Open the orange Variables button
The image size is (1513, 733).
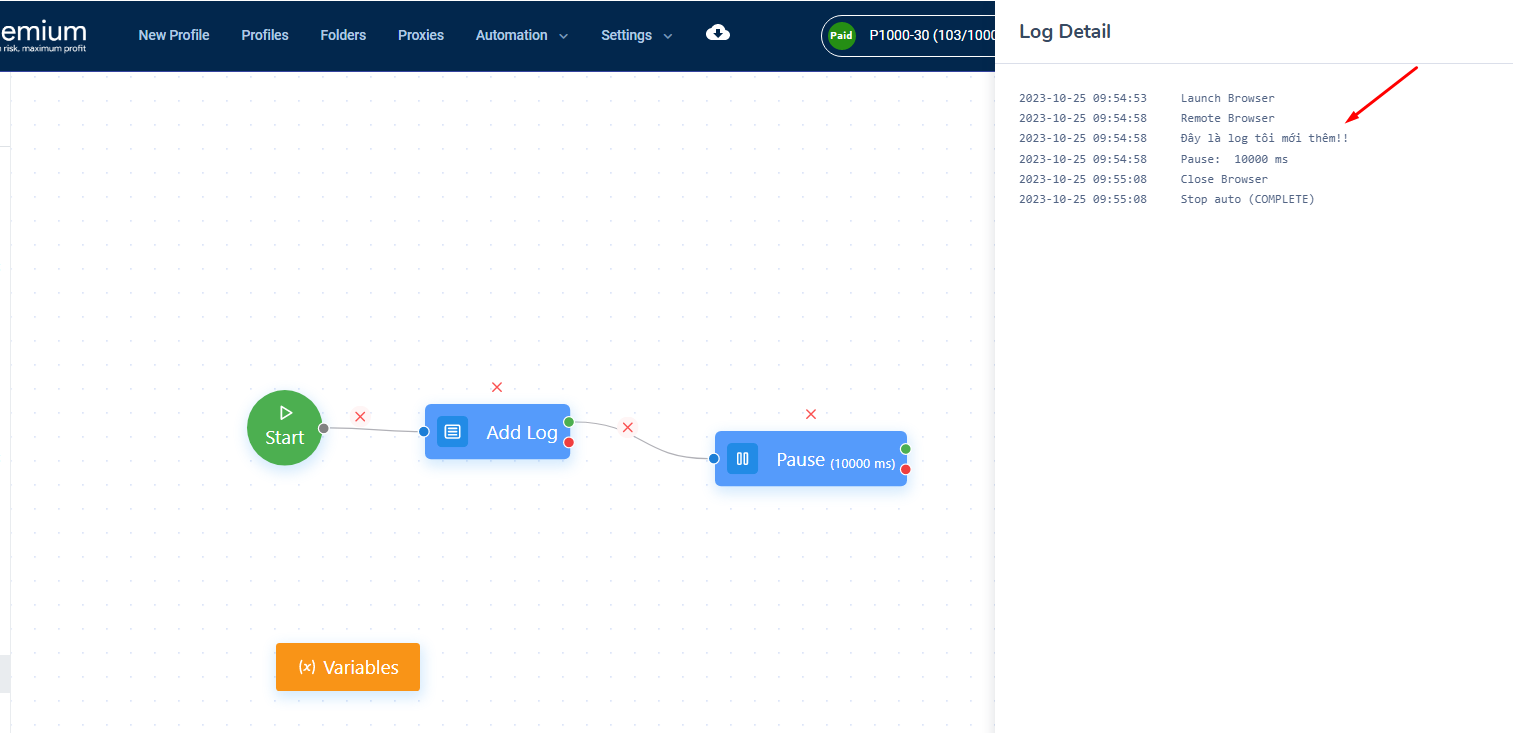[x=348, y=667]
